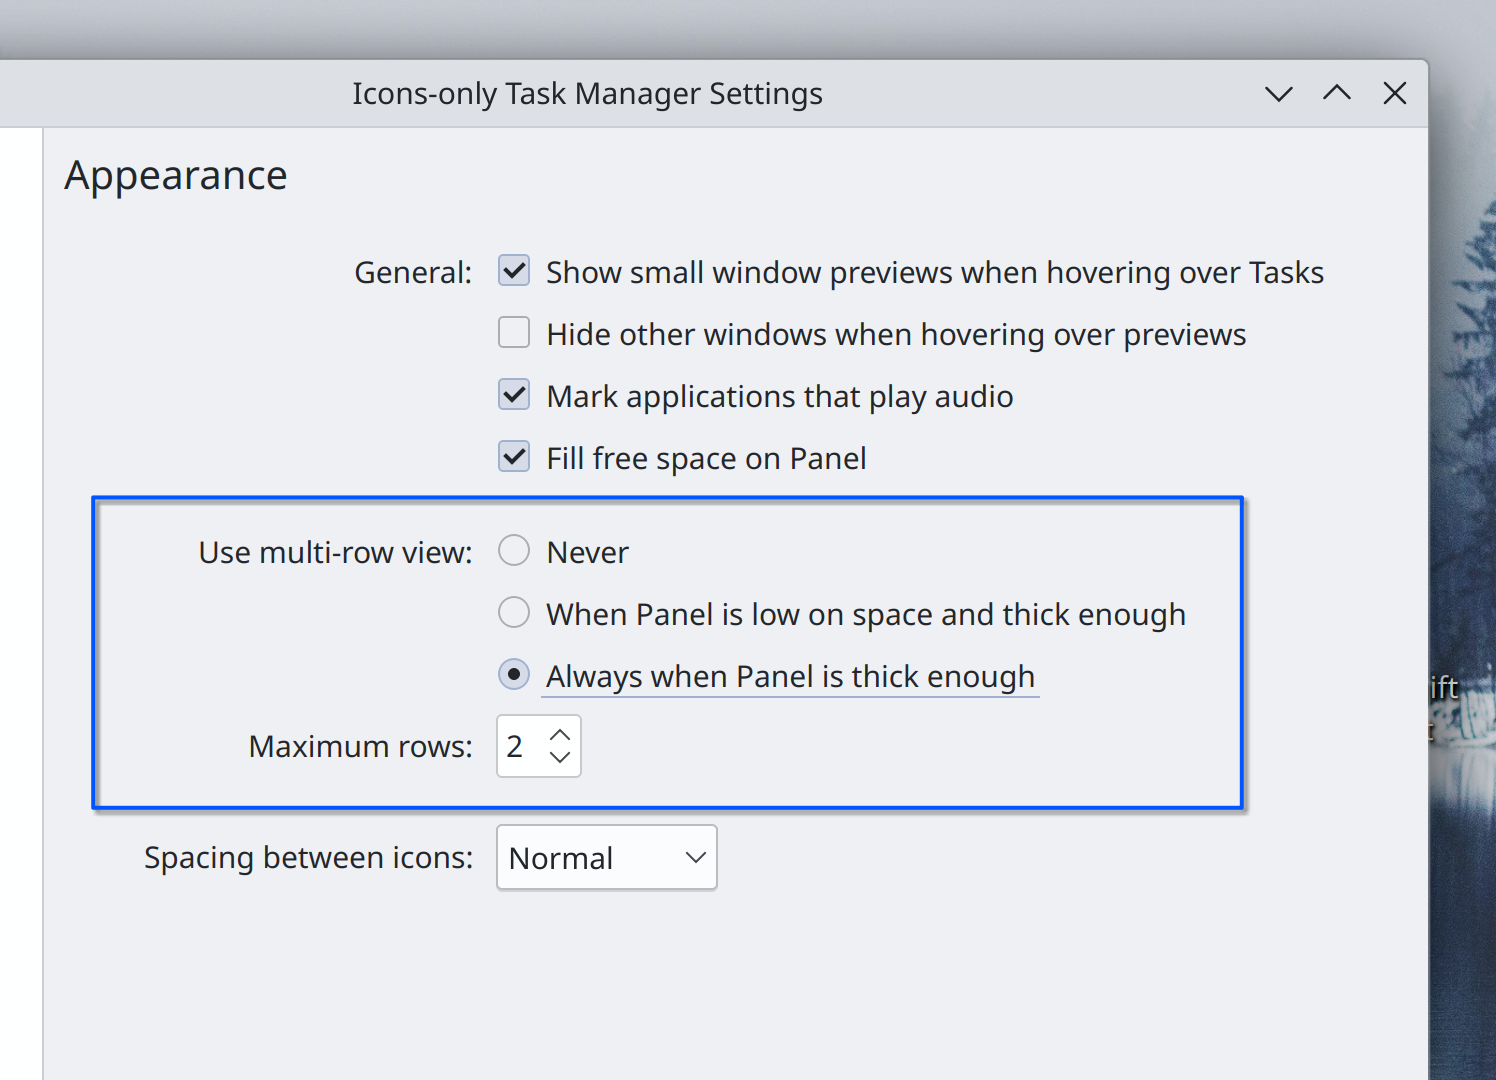Click the Spacing between icons label
This screenshot has width=1496, height=1080.
point(308,858)
